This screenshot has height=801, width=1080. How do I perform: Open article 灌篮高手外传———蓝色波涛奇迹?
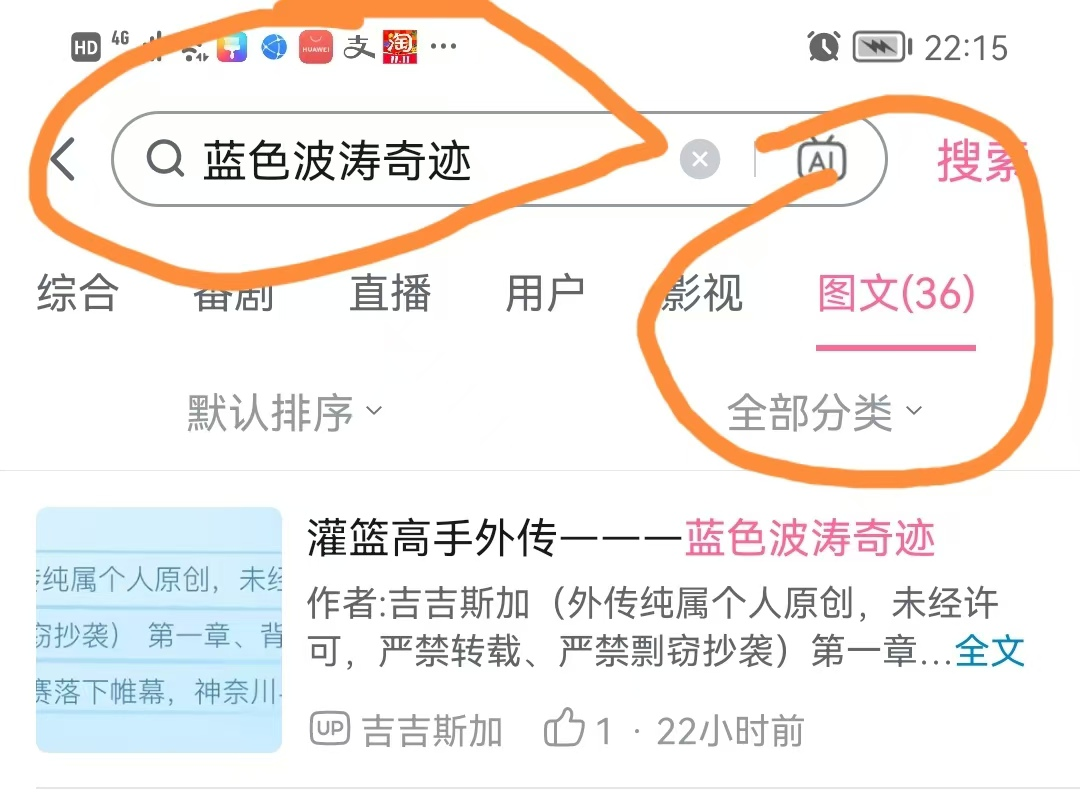coord(621,537)
